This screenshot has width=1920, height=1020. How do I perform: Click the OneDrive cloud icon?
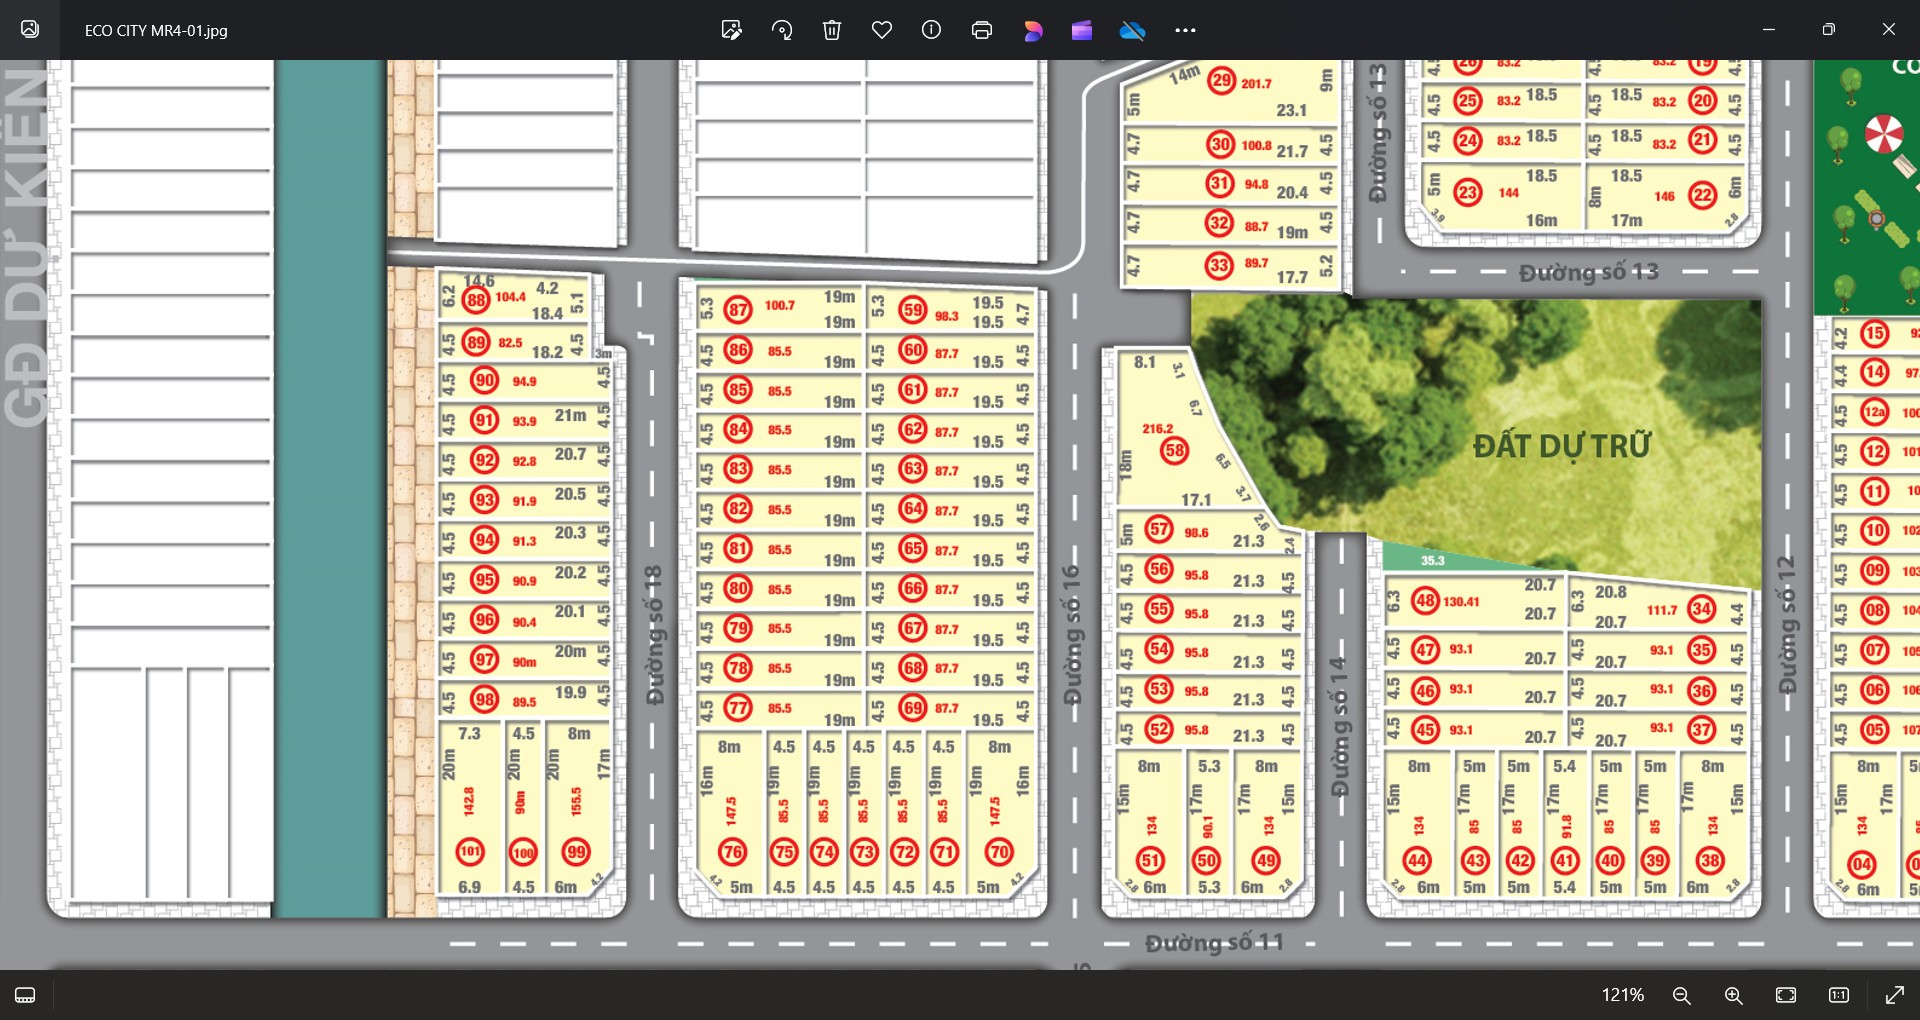pyautogui.click(x=1132, y=30)
